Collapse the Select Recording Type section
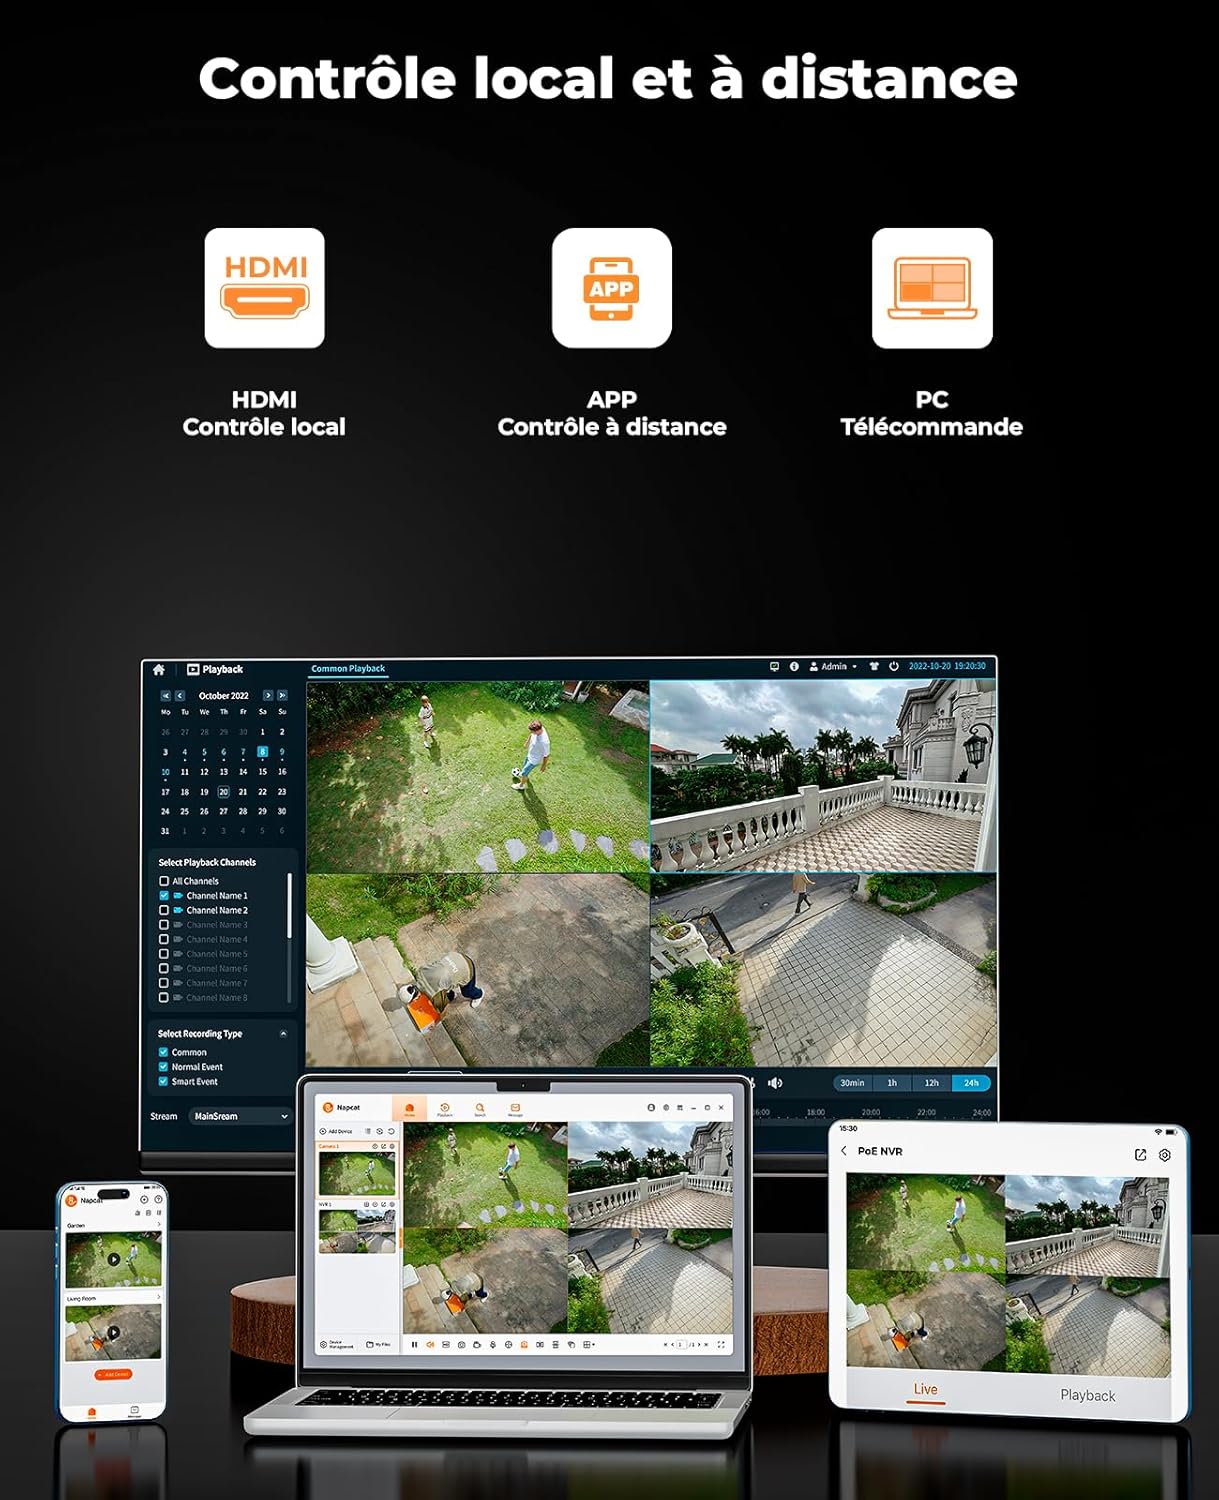The image size is (1219, 1500). tap(283, 1034)
